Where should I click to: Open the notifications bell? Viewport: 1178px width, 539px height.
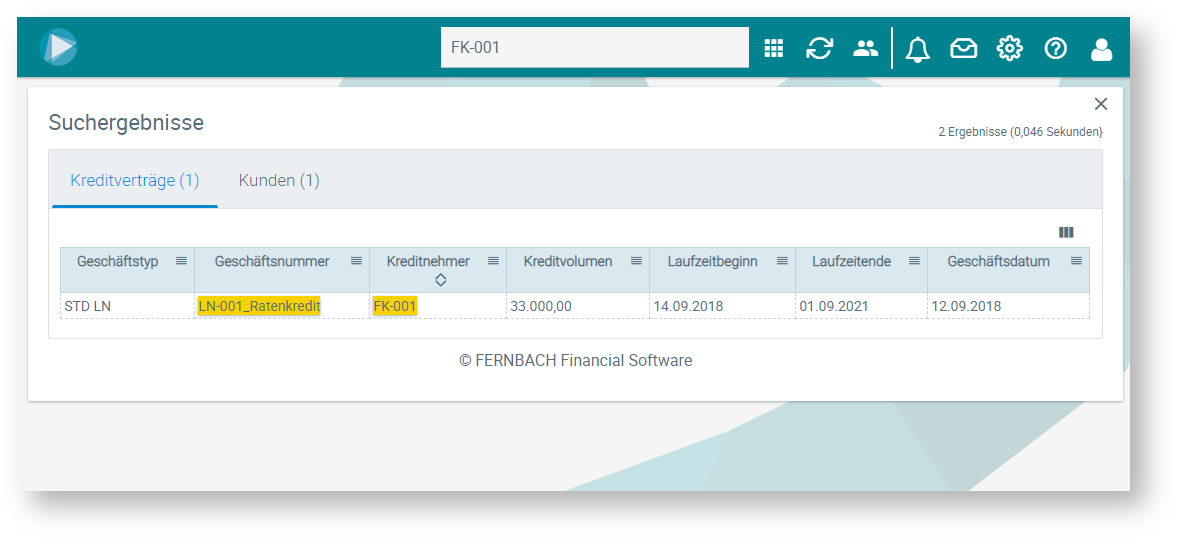pos(917,48)
